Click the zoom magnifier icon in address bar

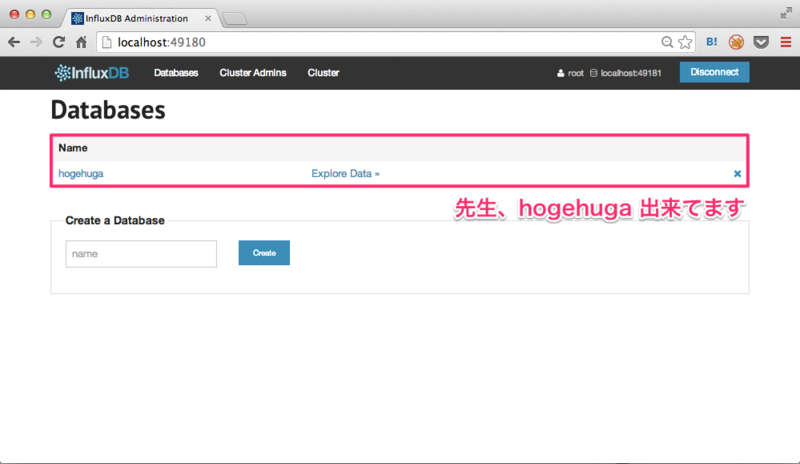tap(667, 42)
